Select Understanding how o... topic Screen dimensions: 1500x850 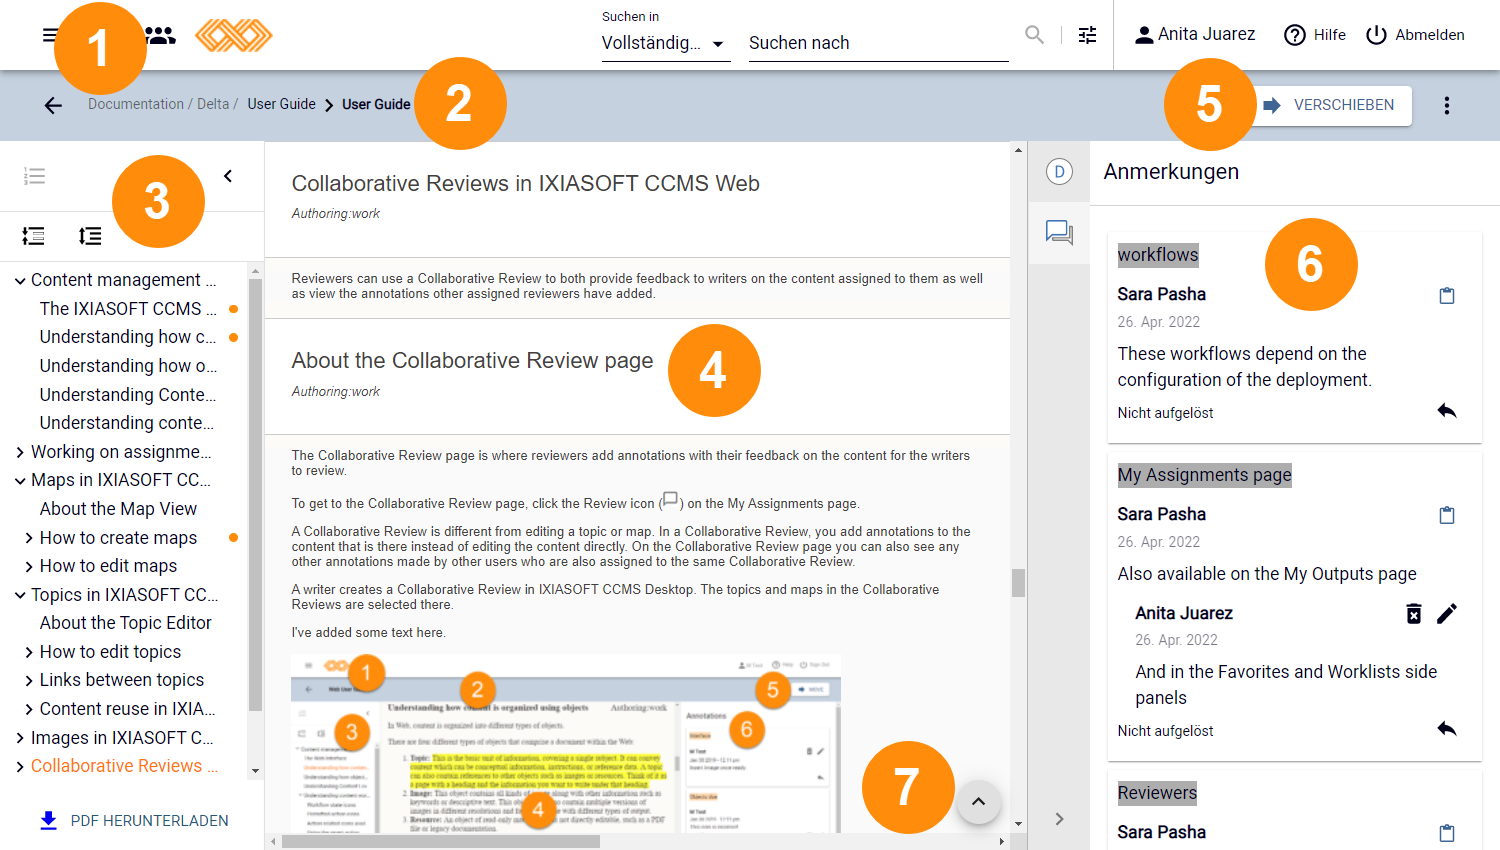(128, 366)
